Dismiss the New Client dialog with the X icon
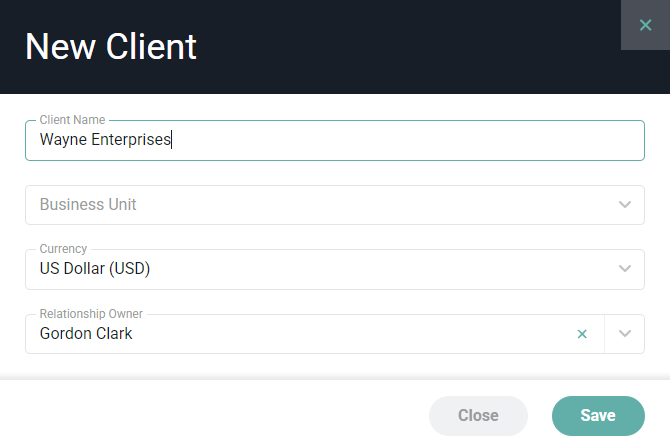The width and height of the screenshot is (670, 448). pos(645,25)
